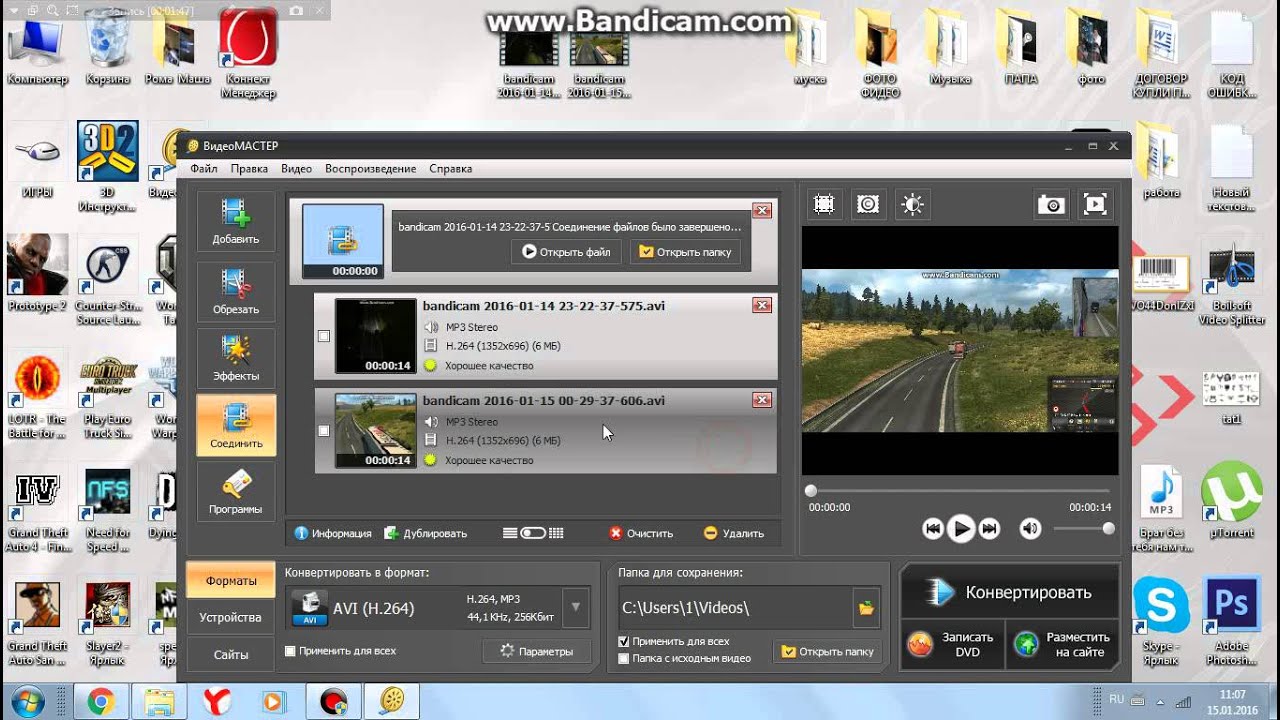Open the Программы section
The height and width of the screenshot is (720, 1280).
tap(235, 492)
